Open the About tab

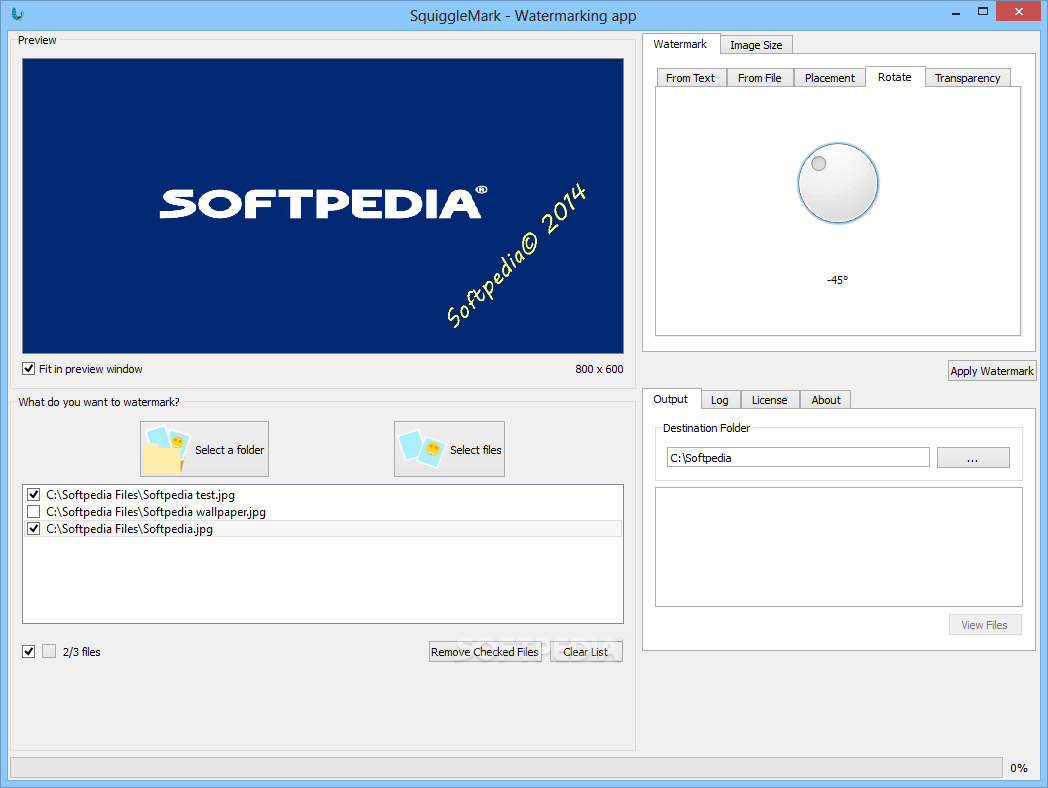click(x=826, y=400)
